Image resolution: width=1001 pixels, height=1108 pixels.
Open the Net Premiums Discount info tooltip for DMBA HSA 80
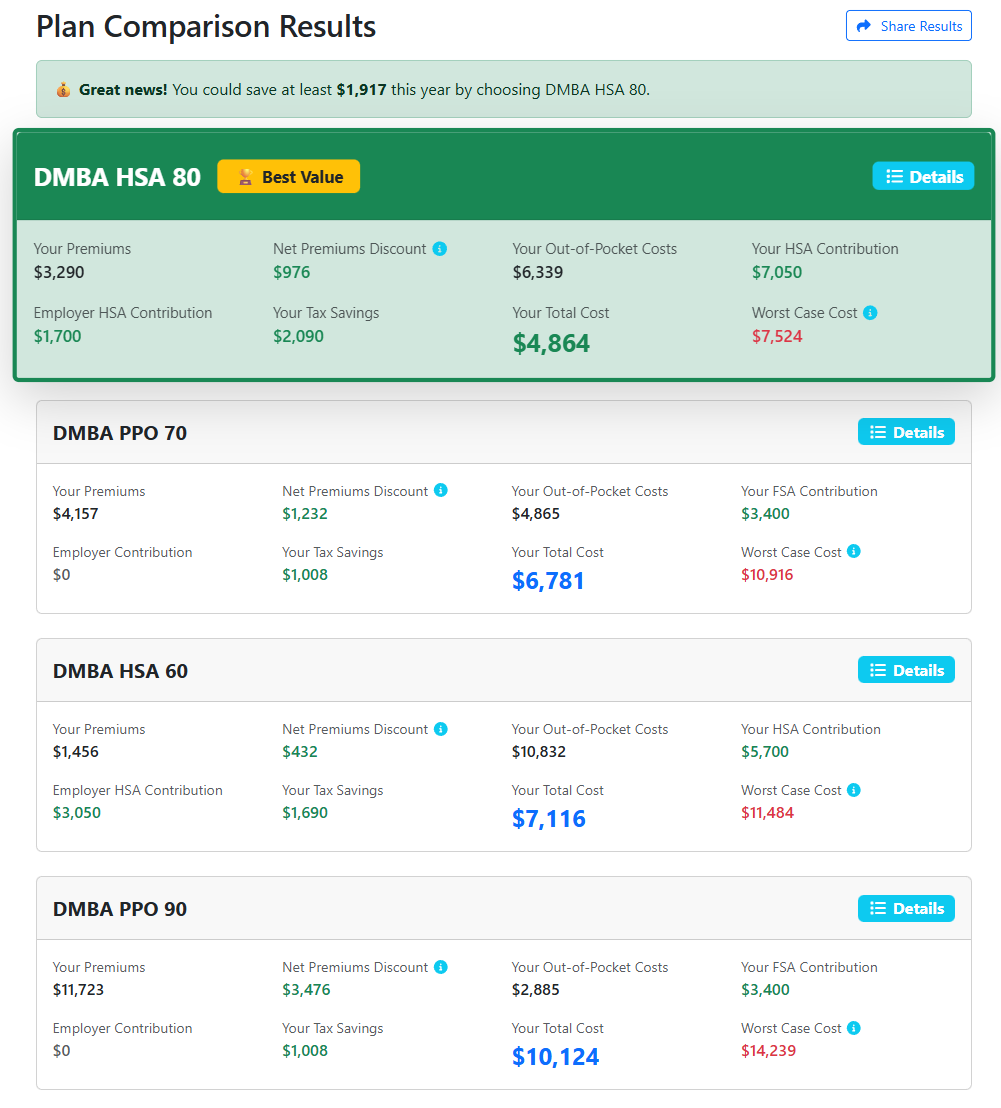pos(440,248)
